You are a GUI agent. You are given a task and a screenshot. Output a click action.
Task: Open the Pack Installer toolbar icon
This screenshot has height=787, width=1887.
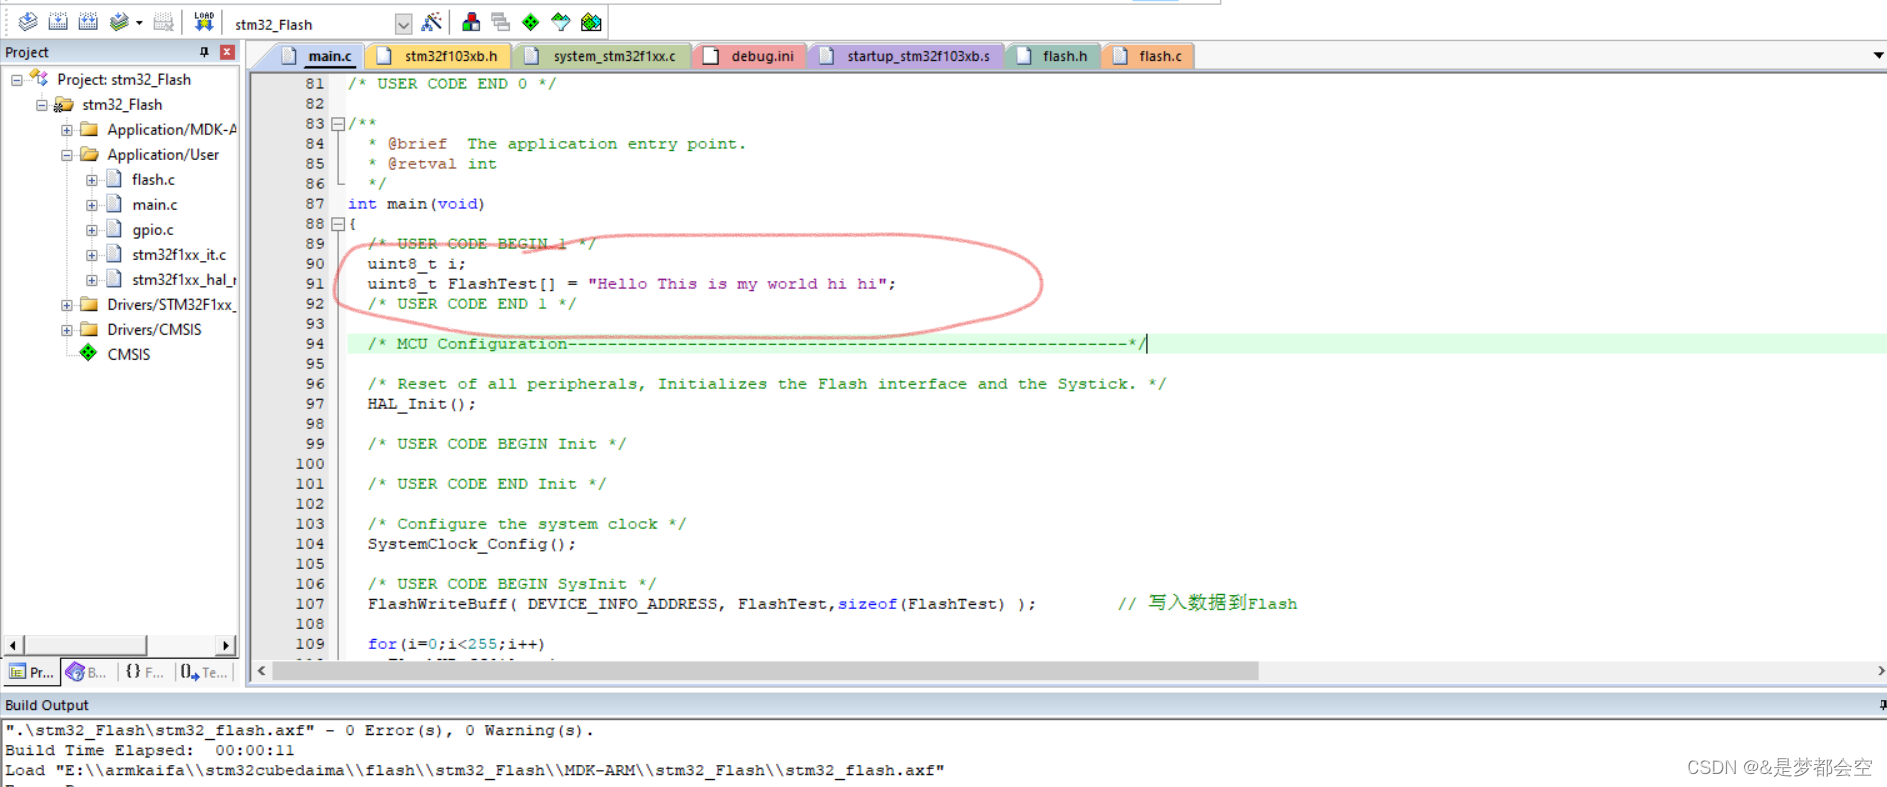click(x=591, y=22)
